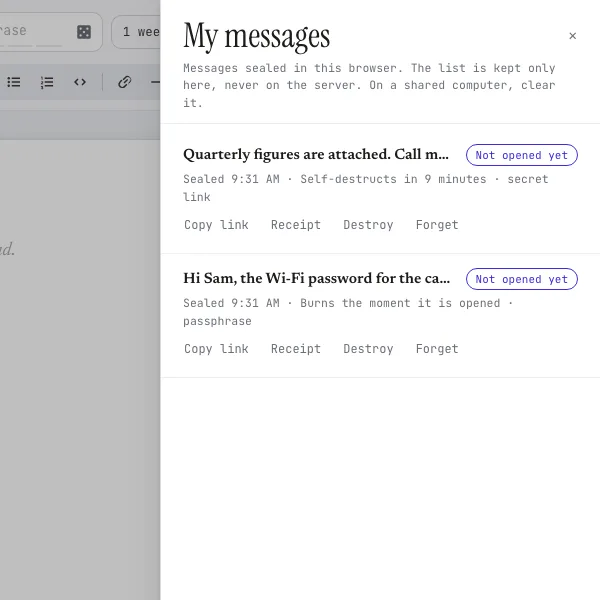Screen dimensions: 600x600
Task: Destroy the Quarterly figures message
Action: pyautogui.click(x=368, y=225)
